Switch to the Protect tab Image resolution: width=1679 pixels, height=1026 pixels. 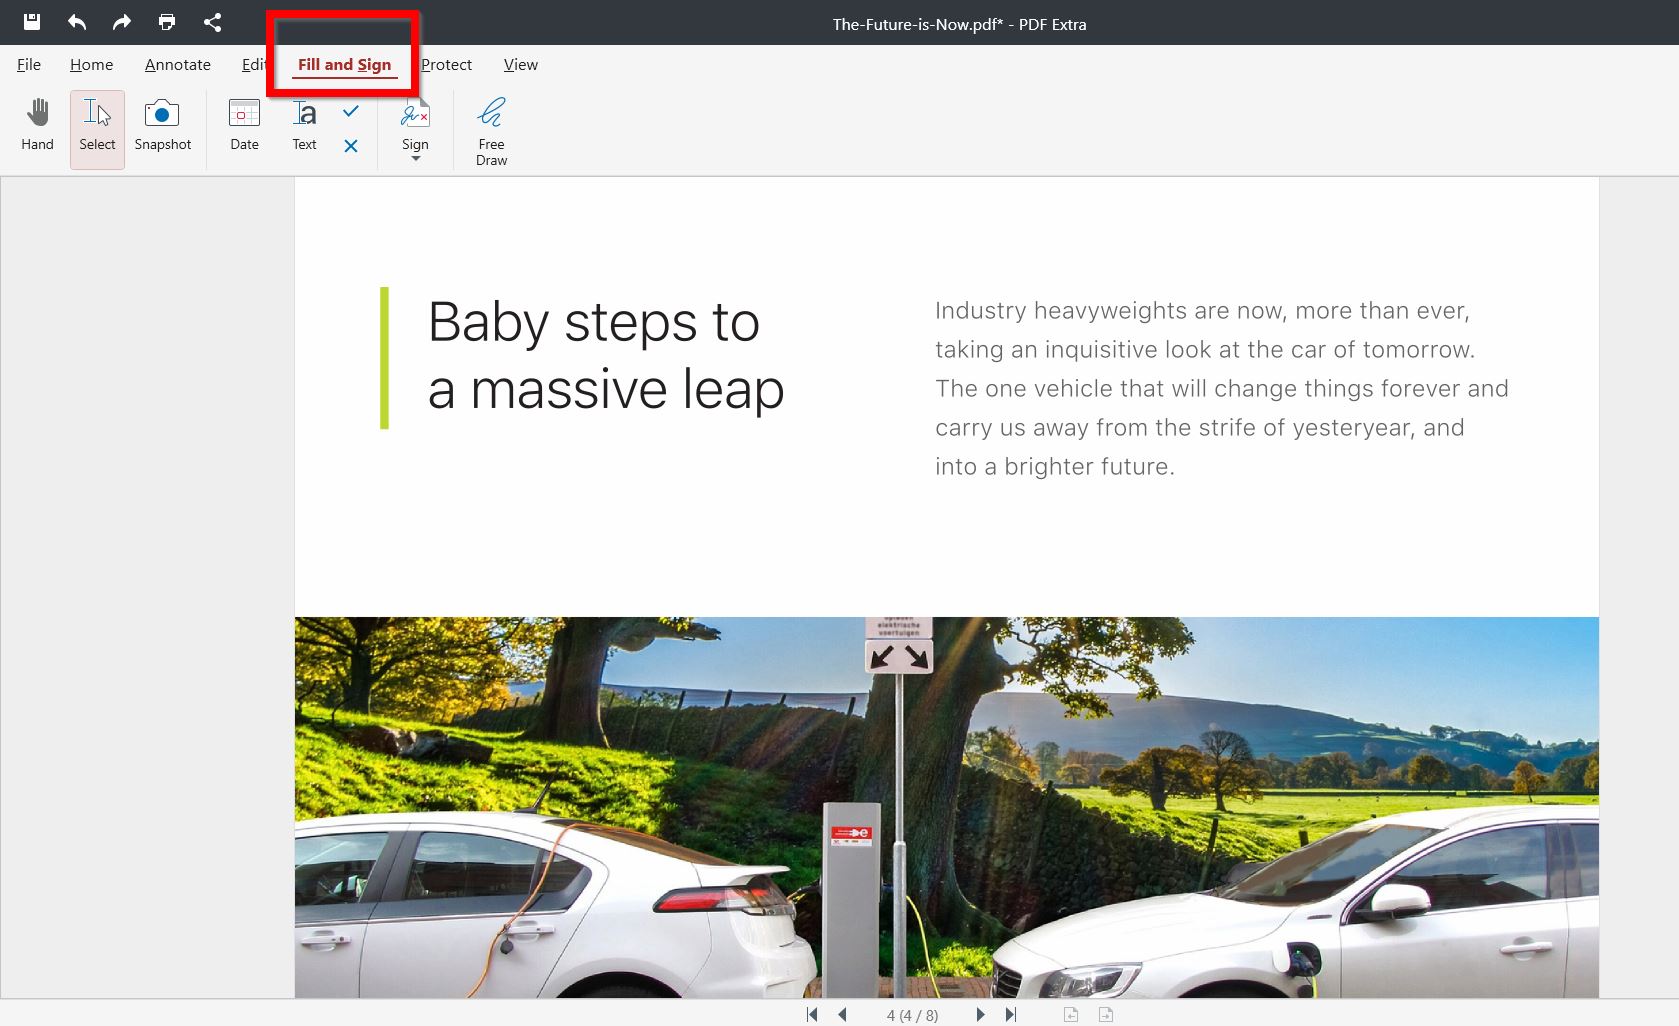pyautogui.click(x=446, y=64)
